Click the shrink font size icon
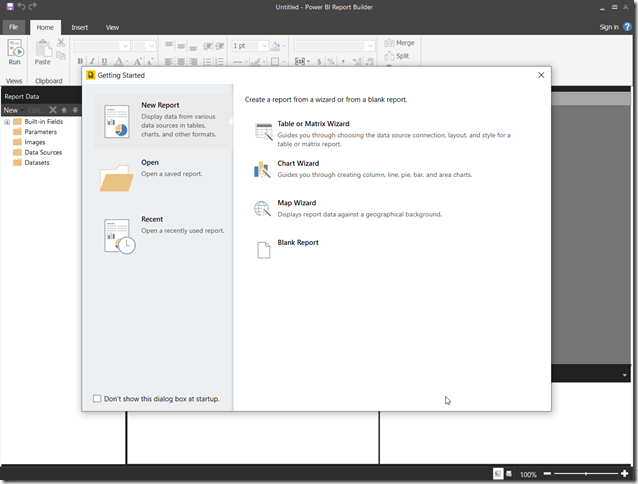 coord(150,61)
